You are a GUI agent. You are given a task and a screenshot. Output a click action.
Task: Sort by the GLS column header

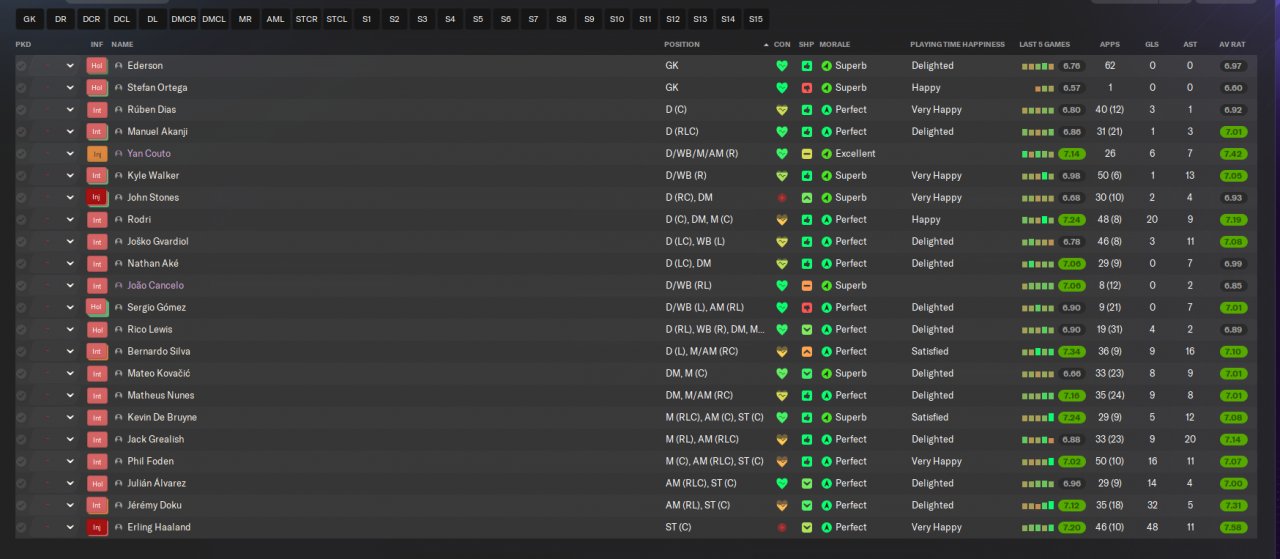1152,44
